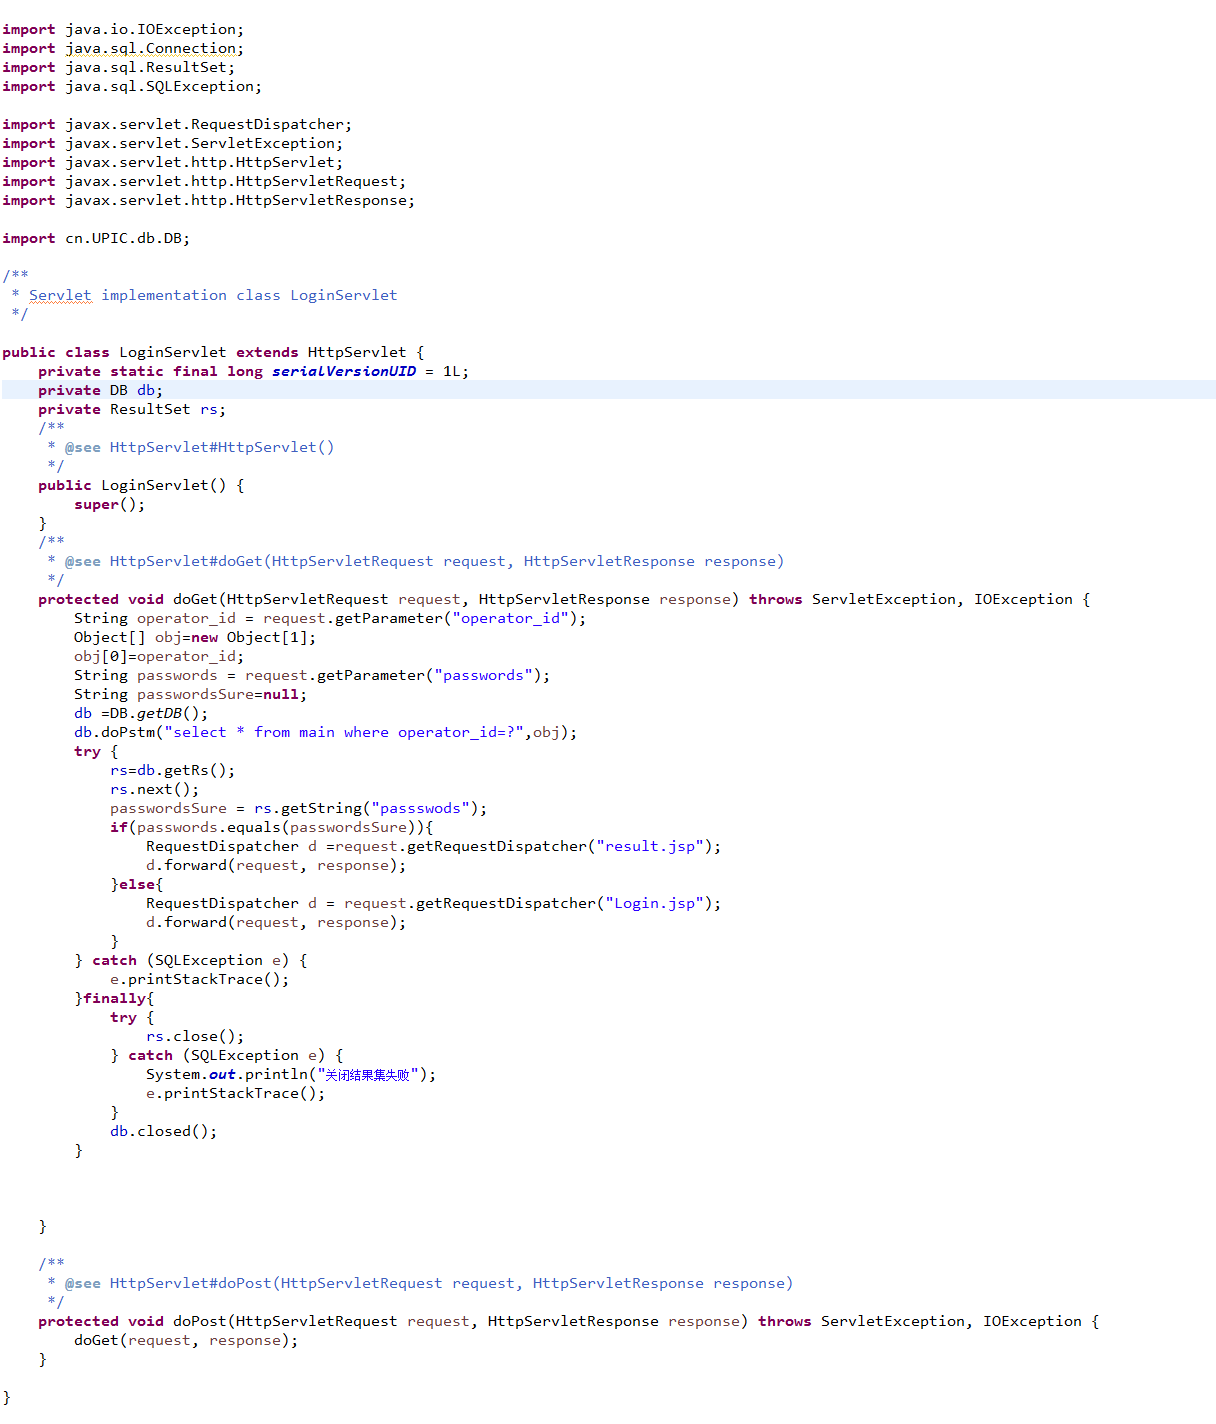The image size is (1216, 1424).
Task: Click the 'String passwordsSure=null;' line
Action: [190, 694]
